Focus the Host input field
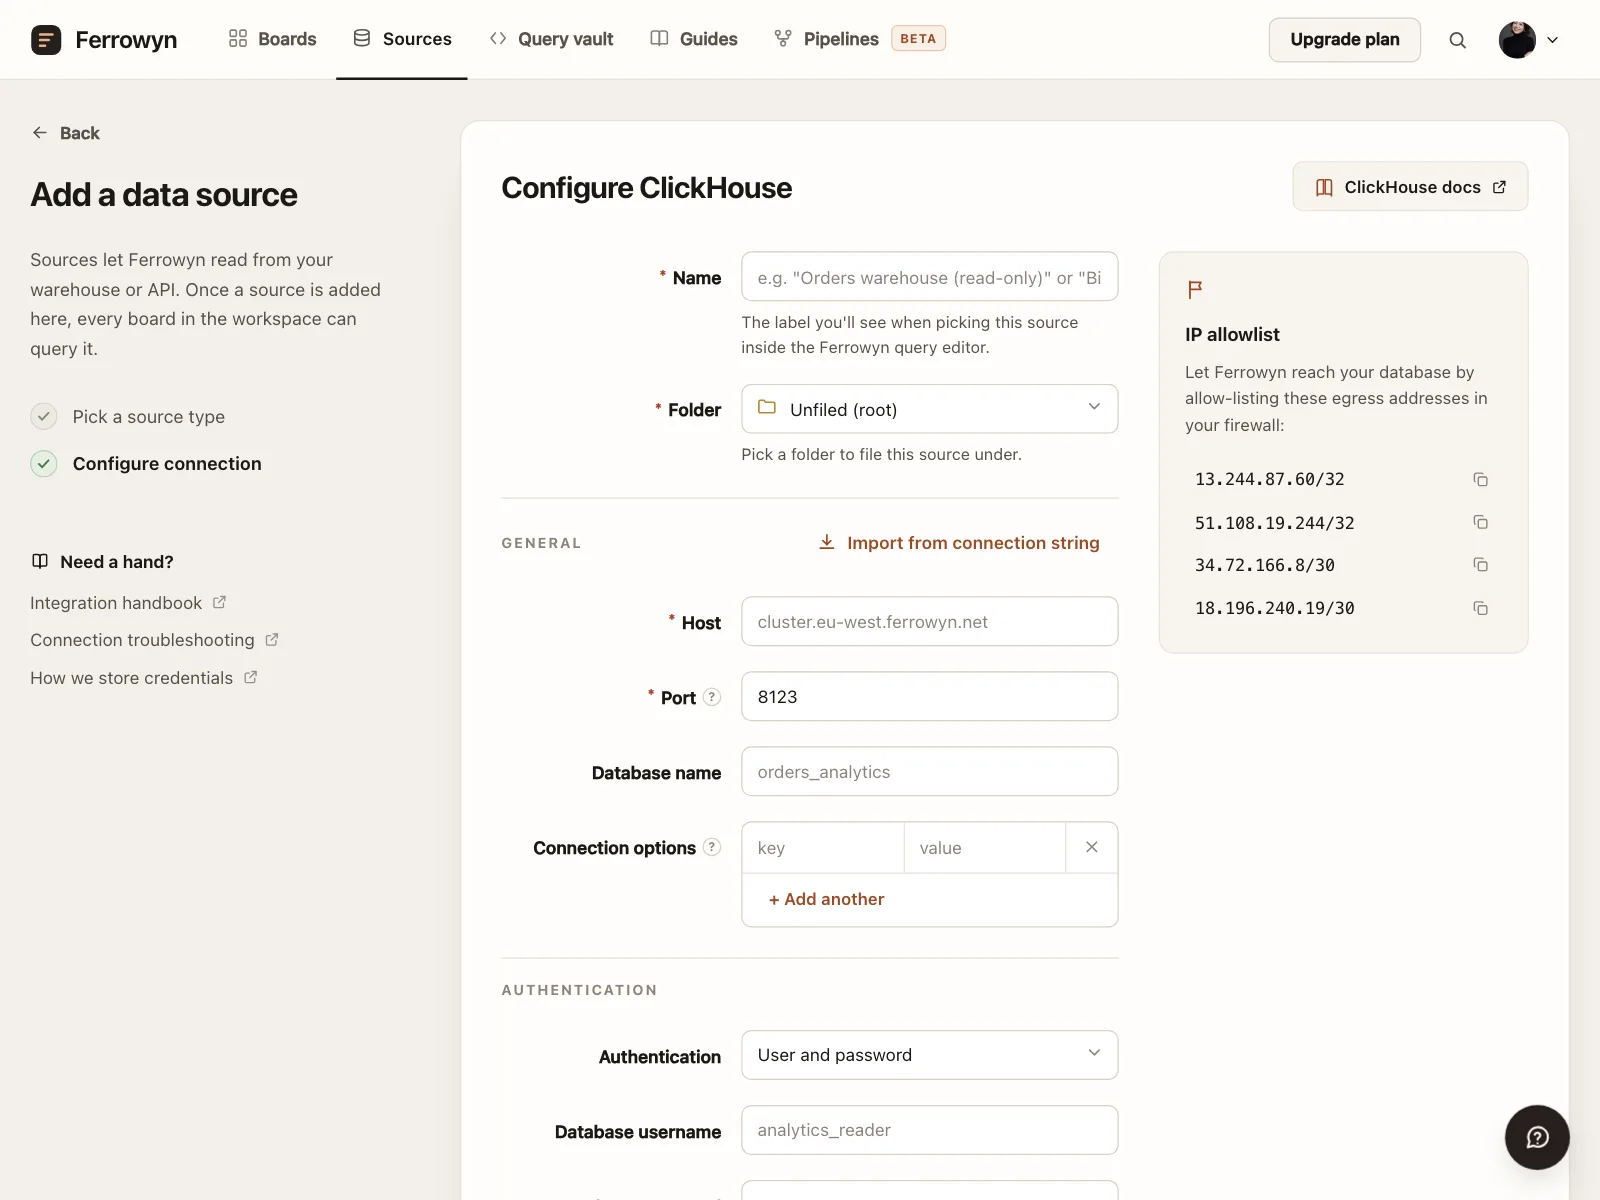 [930, 622]
